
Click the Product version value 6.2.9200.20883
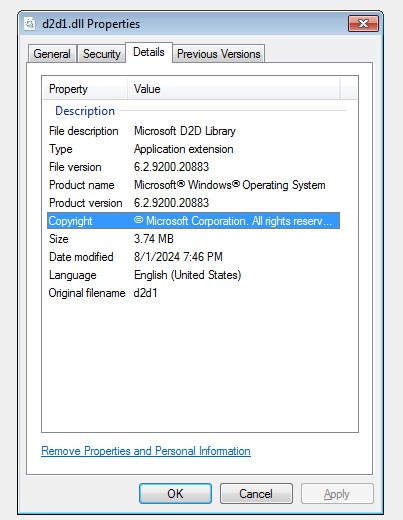tap(171, 203)
